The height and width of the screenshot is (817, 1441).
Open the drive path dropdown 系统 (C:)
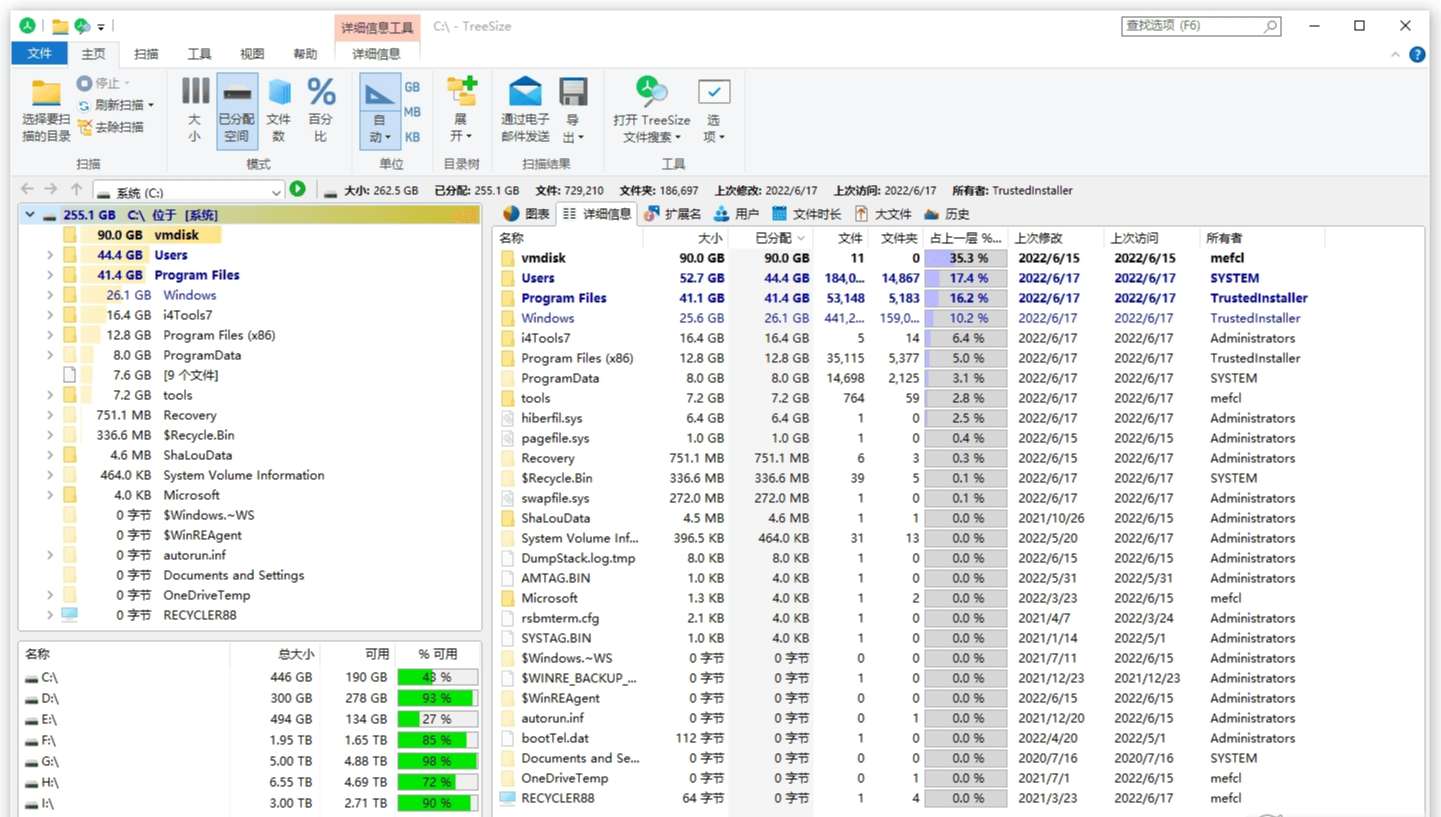[276, 191]
